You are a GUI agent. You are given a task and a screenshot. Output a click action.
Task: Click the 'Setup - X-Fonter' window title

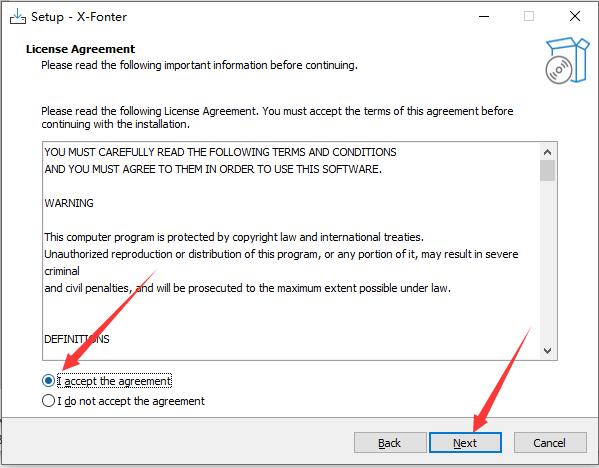click(x=79, y=17)
